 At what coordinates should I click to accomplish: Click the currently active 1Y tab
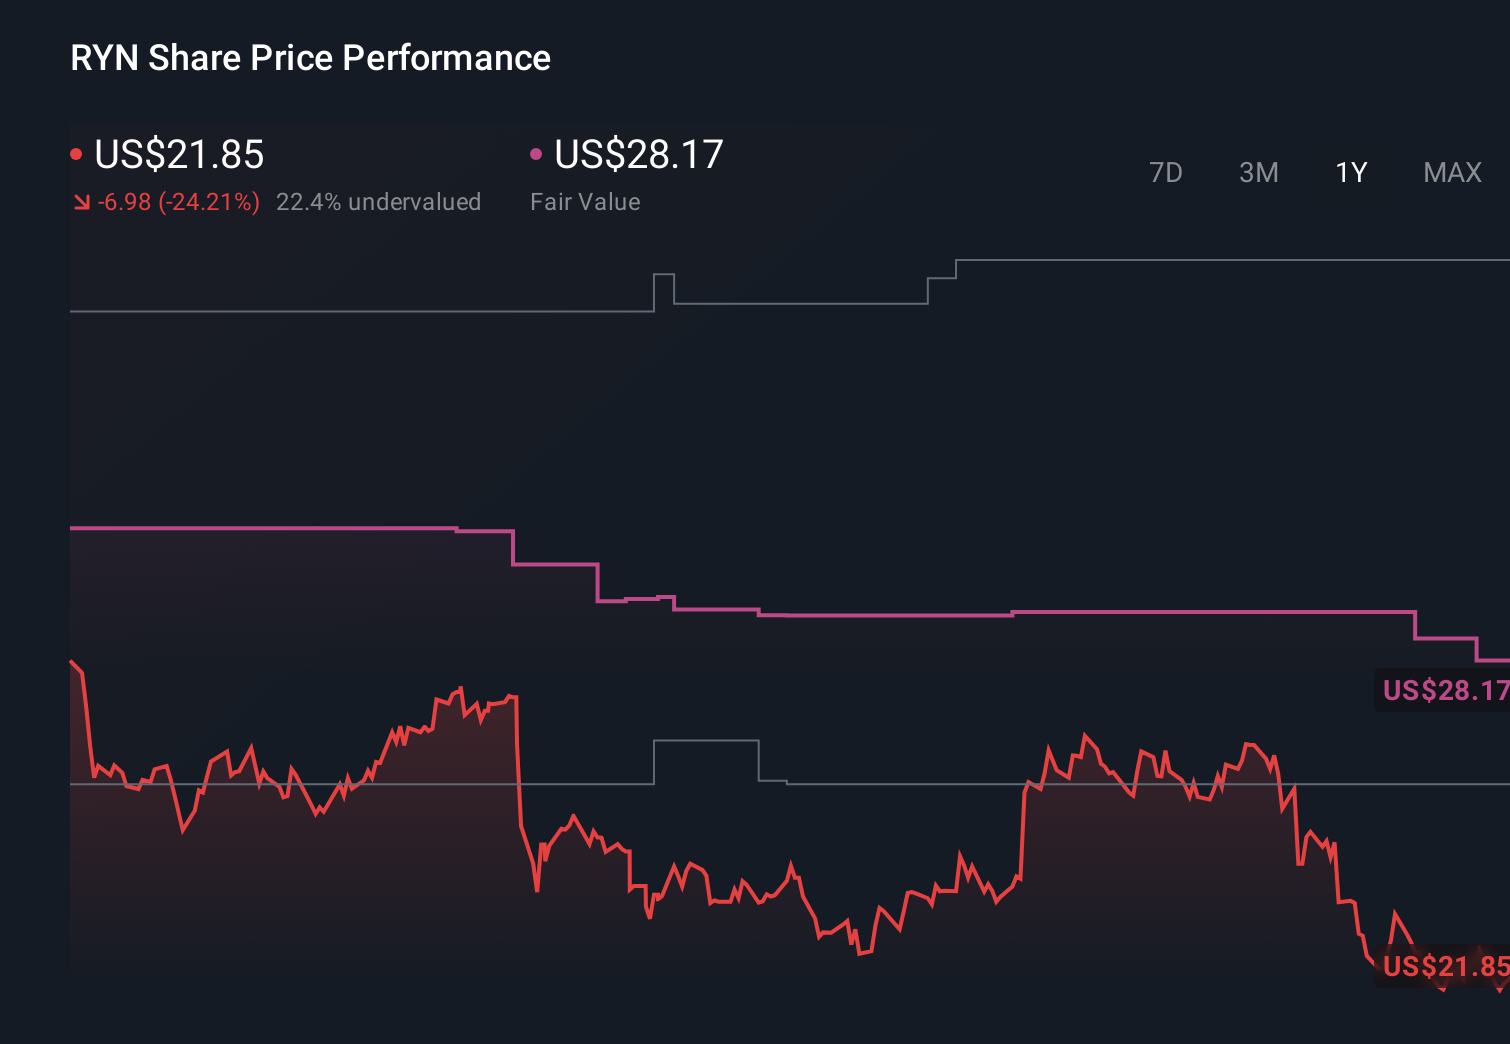pos(1350,172)
